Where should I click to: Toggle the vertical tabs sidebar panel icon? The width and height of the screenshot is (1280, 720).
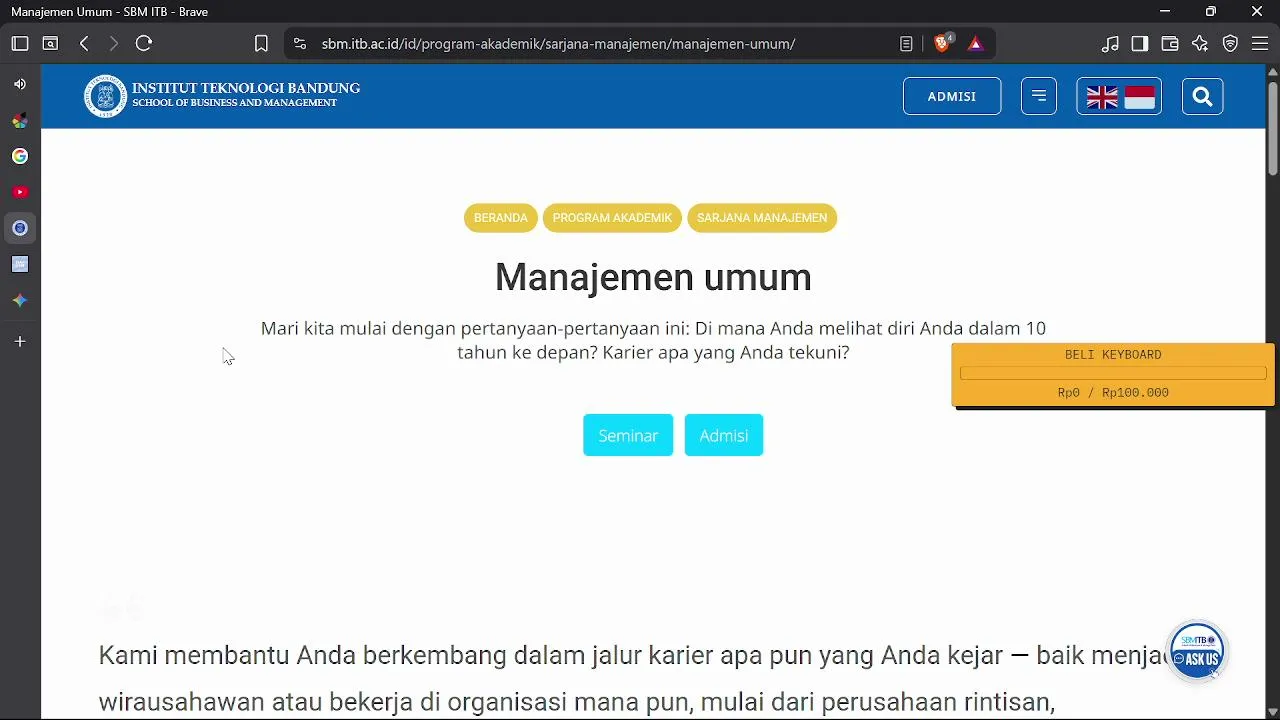coord(20,43)
